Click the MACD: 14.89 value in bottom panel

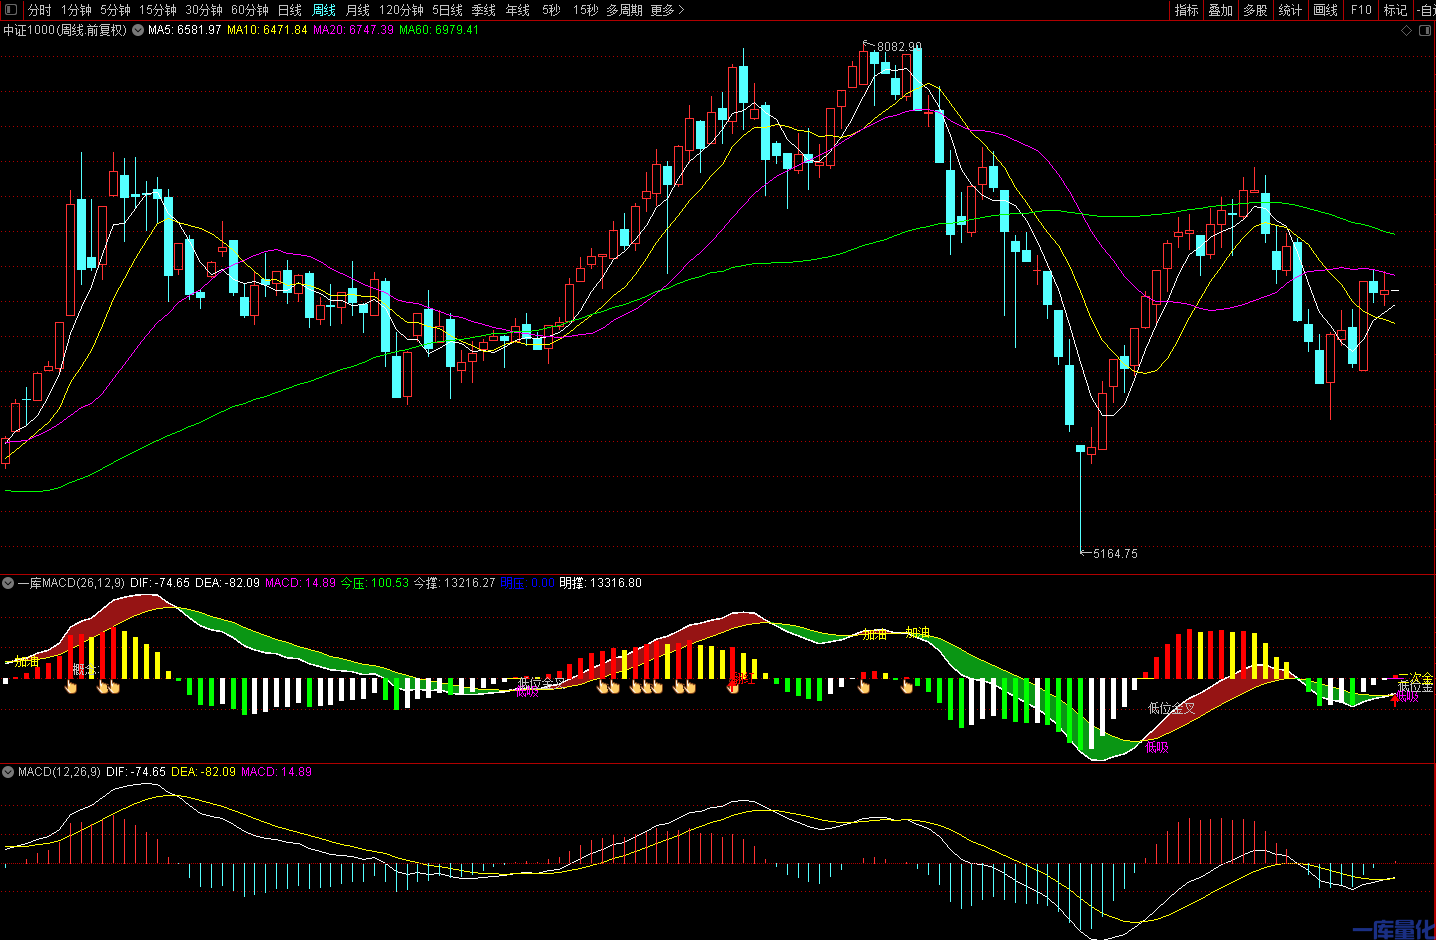[x=277, y=772]
